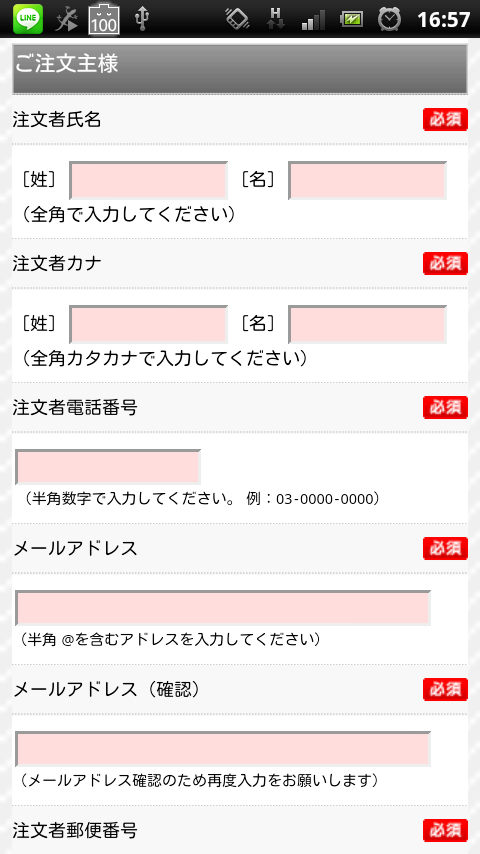The image size is (480, 854).
Task: Select the メールアドレス input box
Action: click(223, 608)
